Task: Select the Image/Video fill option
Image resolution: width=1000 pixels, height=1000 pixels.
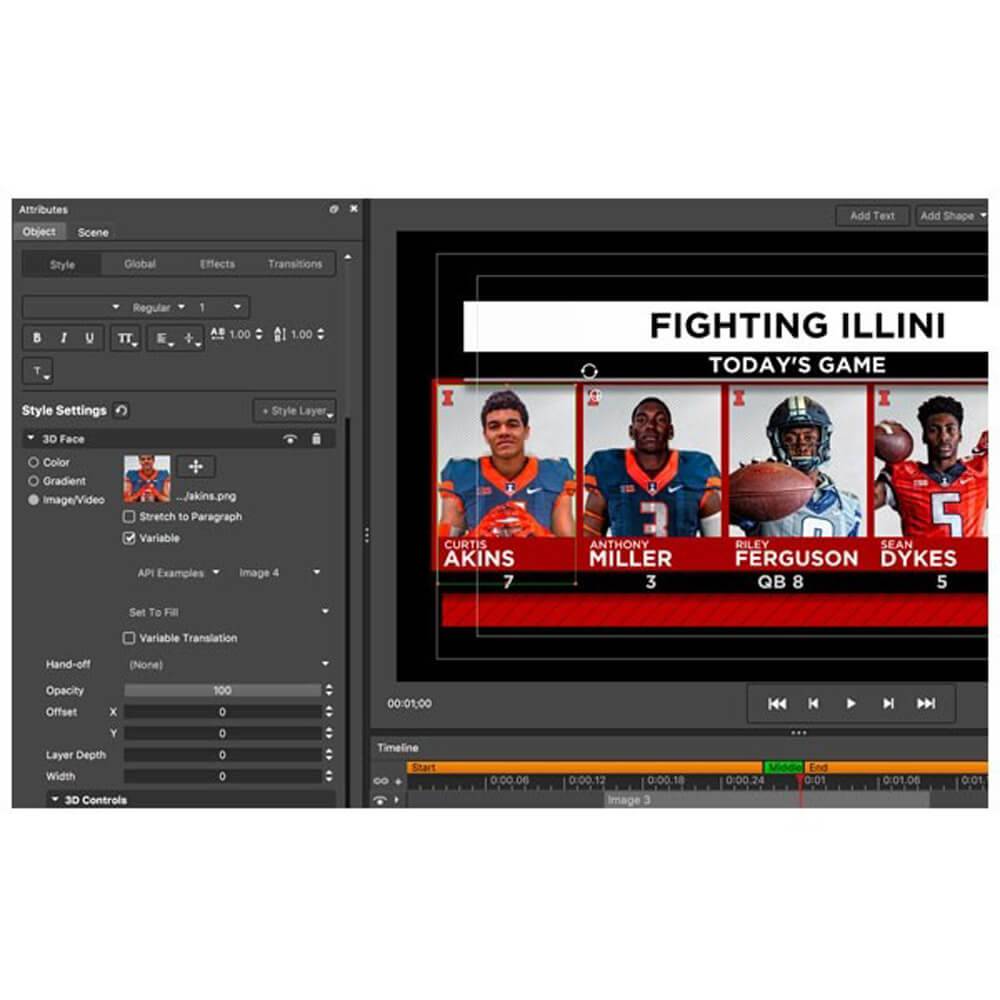Action: [33, 499]
